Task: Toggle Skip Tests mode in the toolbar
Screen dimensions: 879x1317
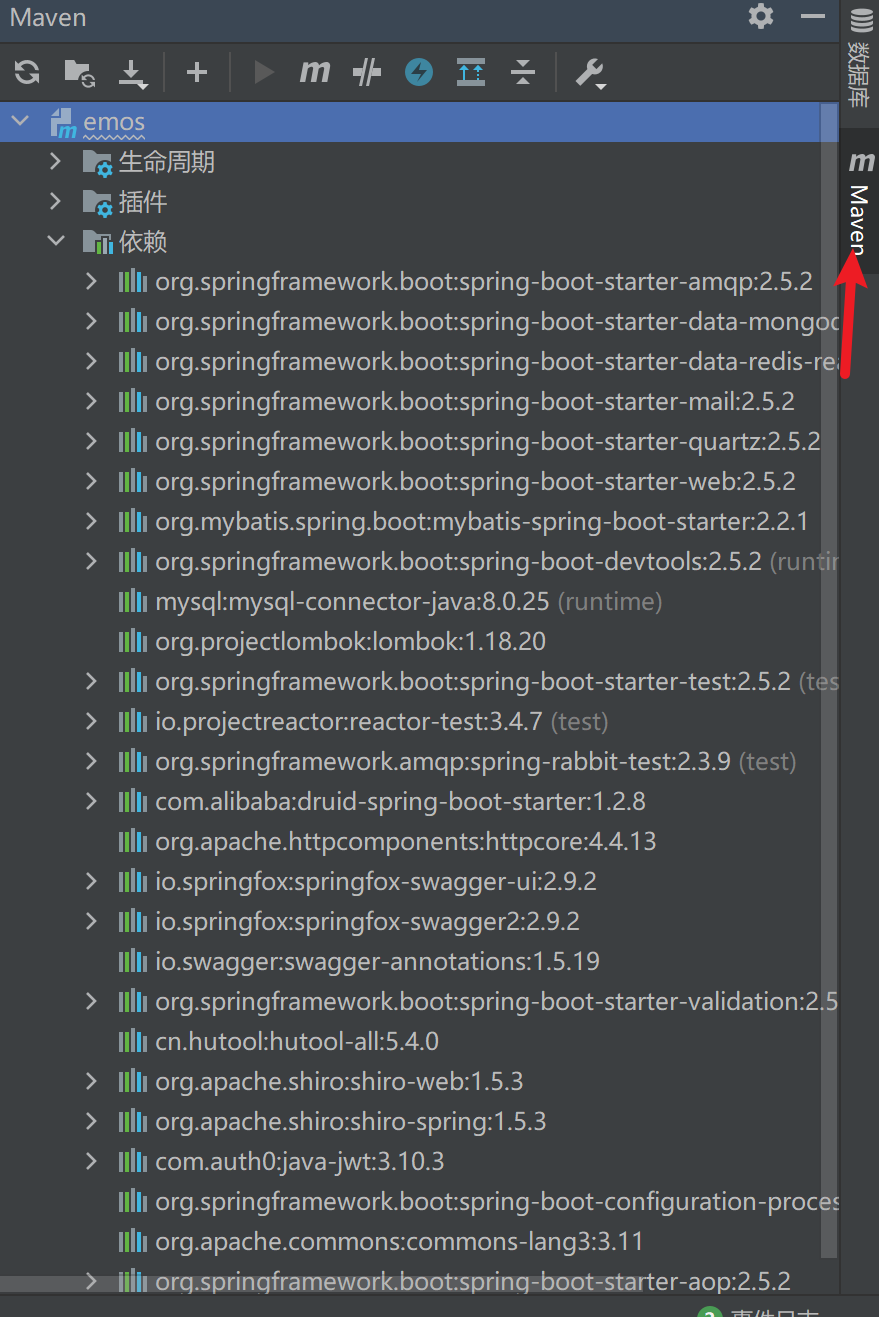Action: tap(366, 72)
